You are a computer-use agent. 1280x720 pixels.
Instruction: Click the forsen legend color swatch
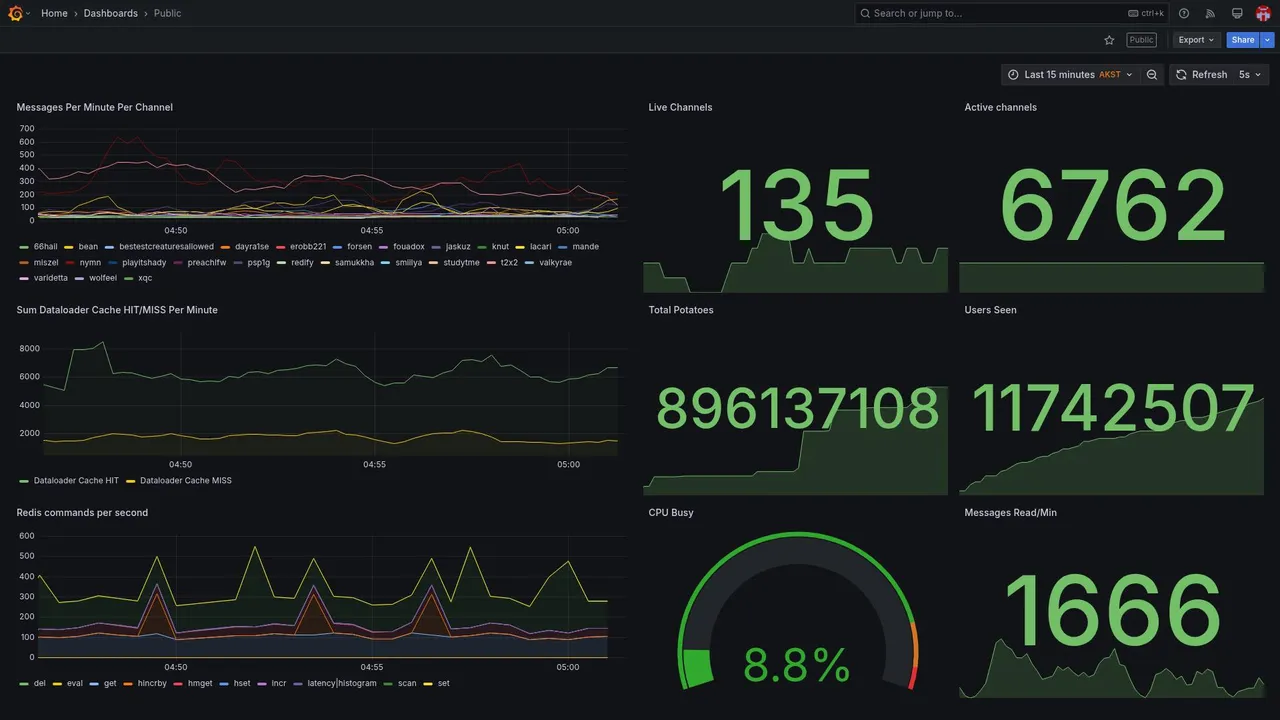[x=338, y=247]
